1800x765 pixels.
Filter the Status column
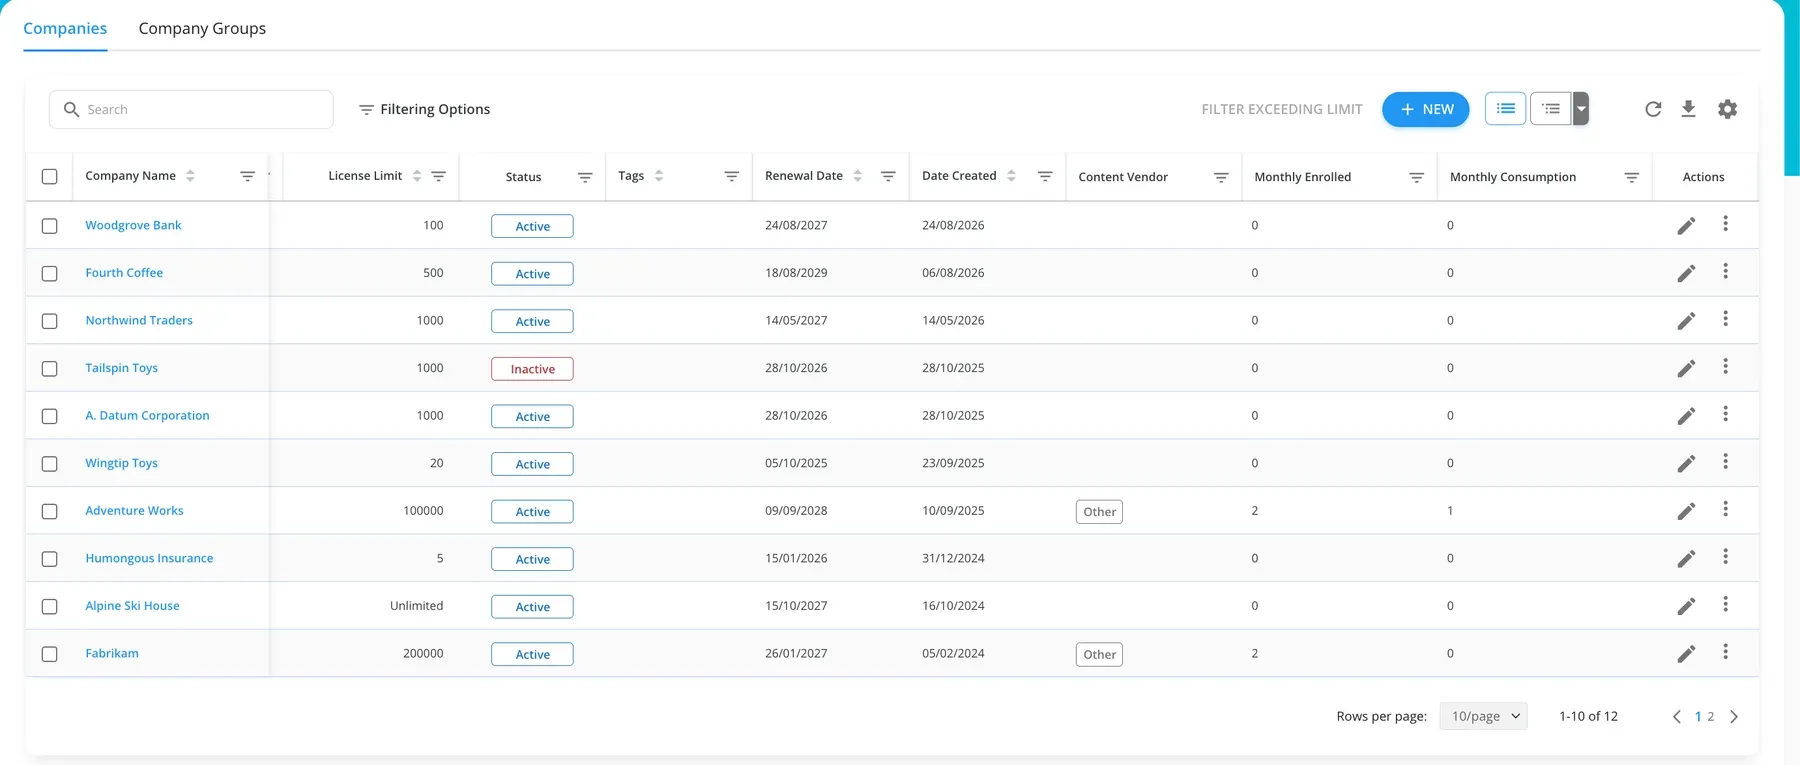585,177
